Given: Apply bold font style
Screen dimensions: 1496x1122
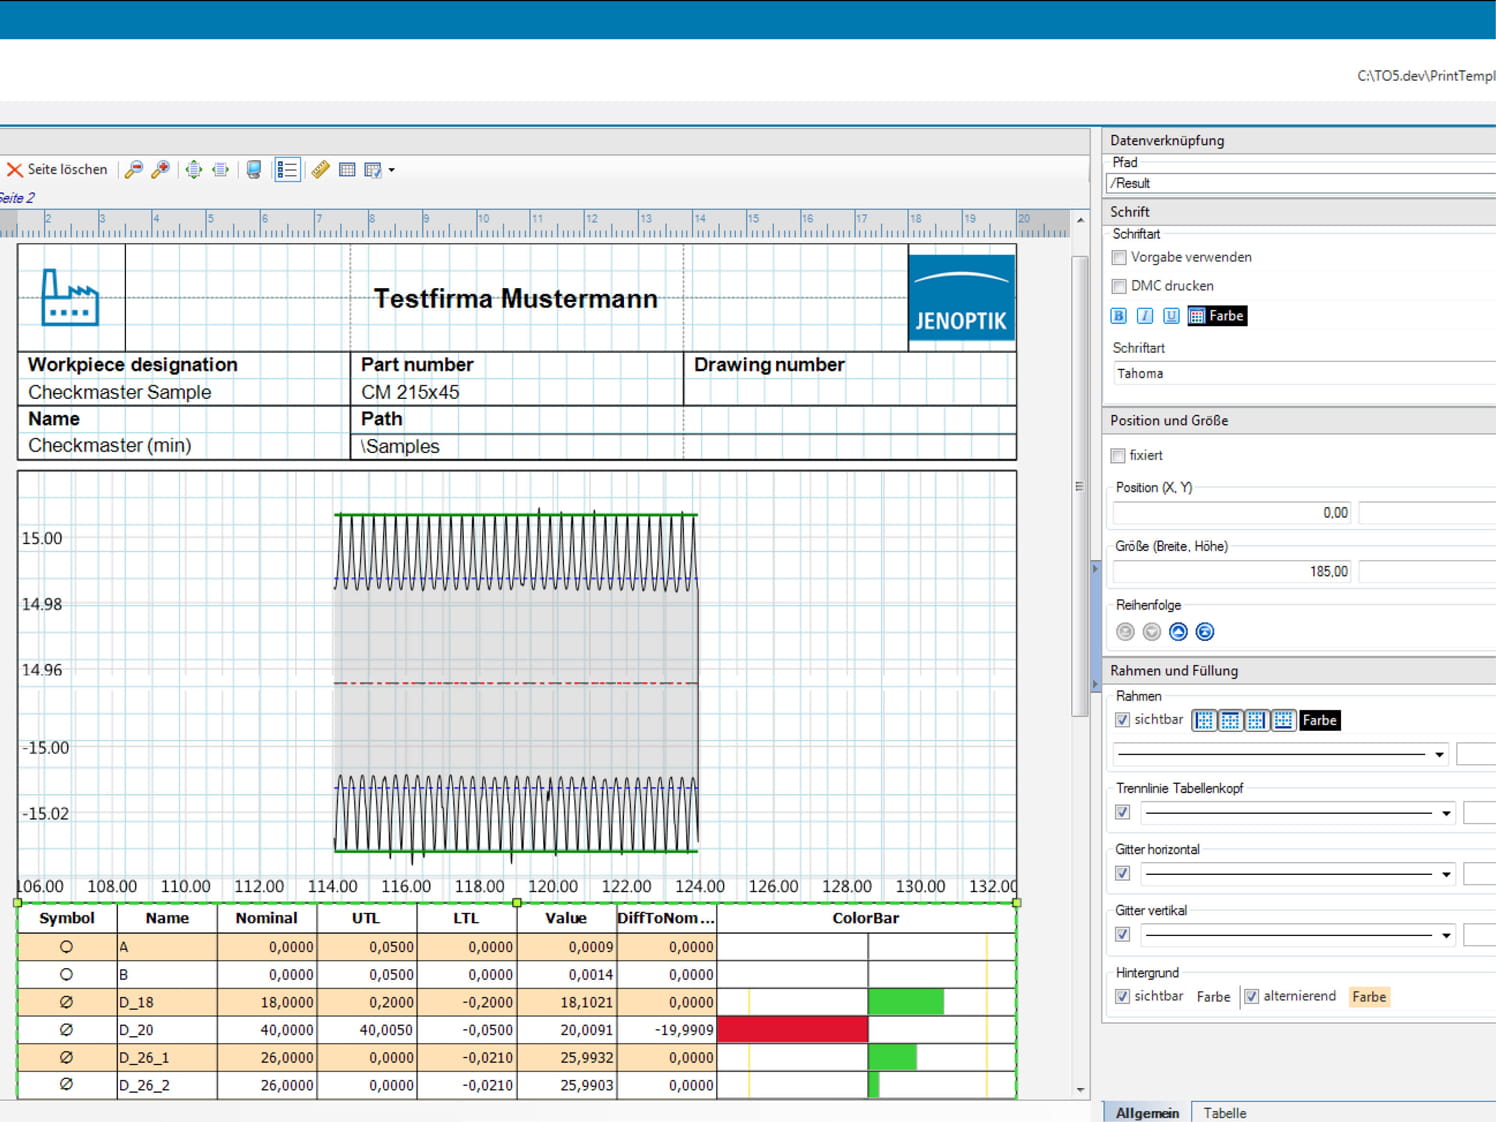Looking at the screenshot, I should tap(1119, 316).
